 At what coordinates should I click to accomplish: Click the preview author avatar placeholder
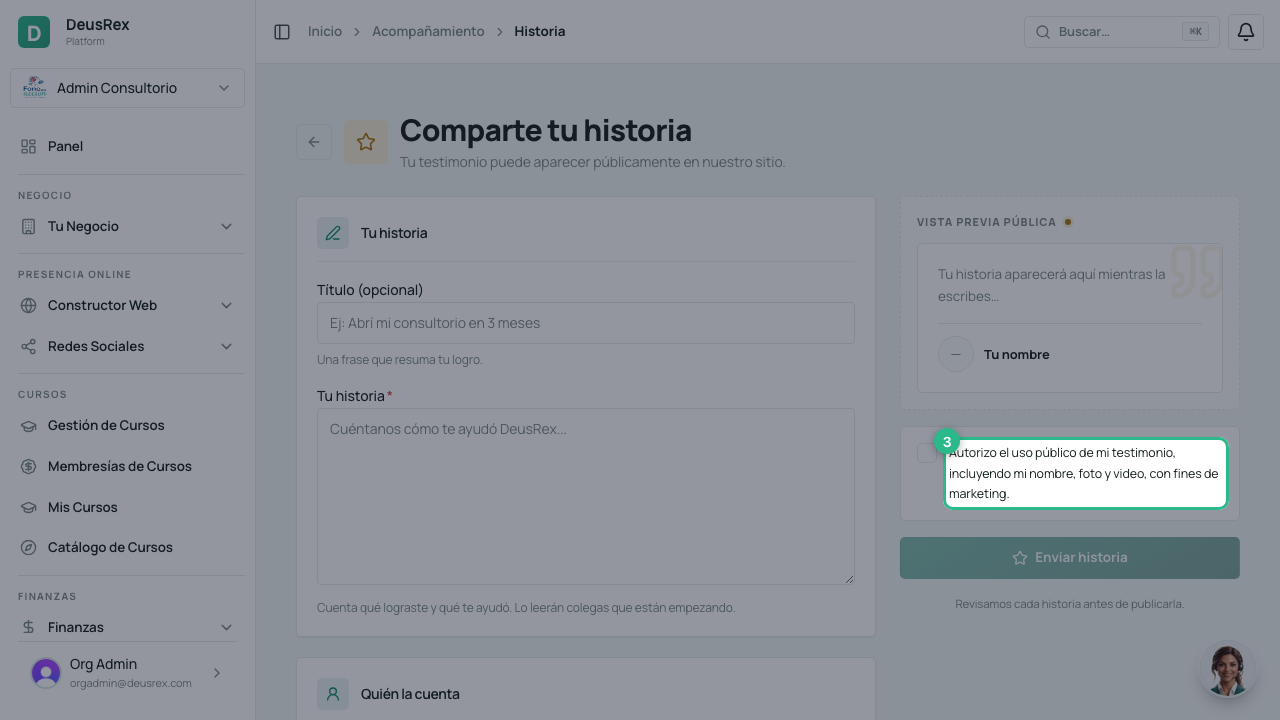coord(956,354)
